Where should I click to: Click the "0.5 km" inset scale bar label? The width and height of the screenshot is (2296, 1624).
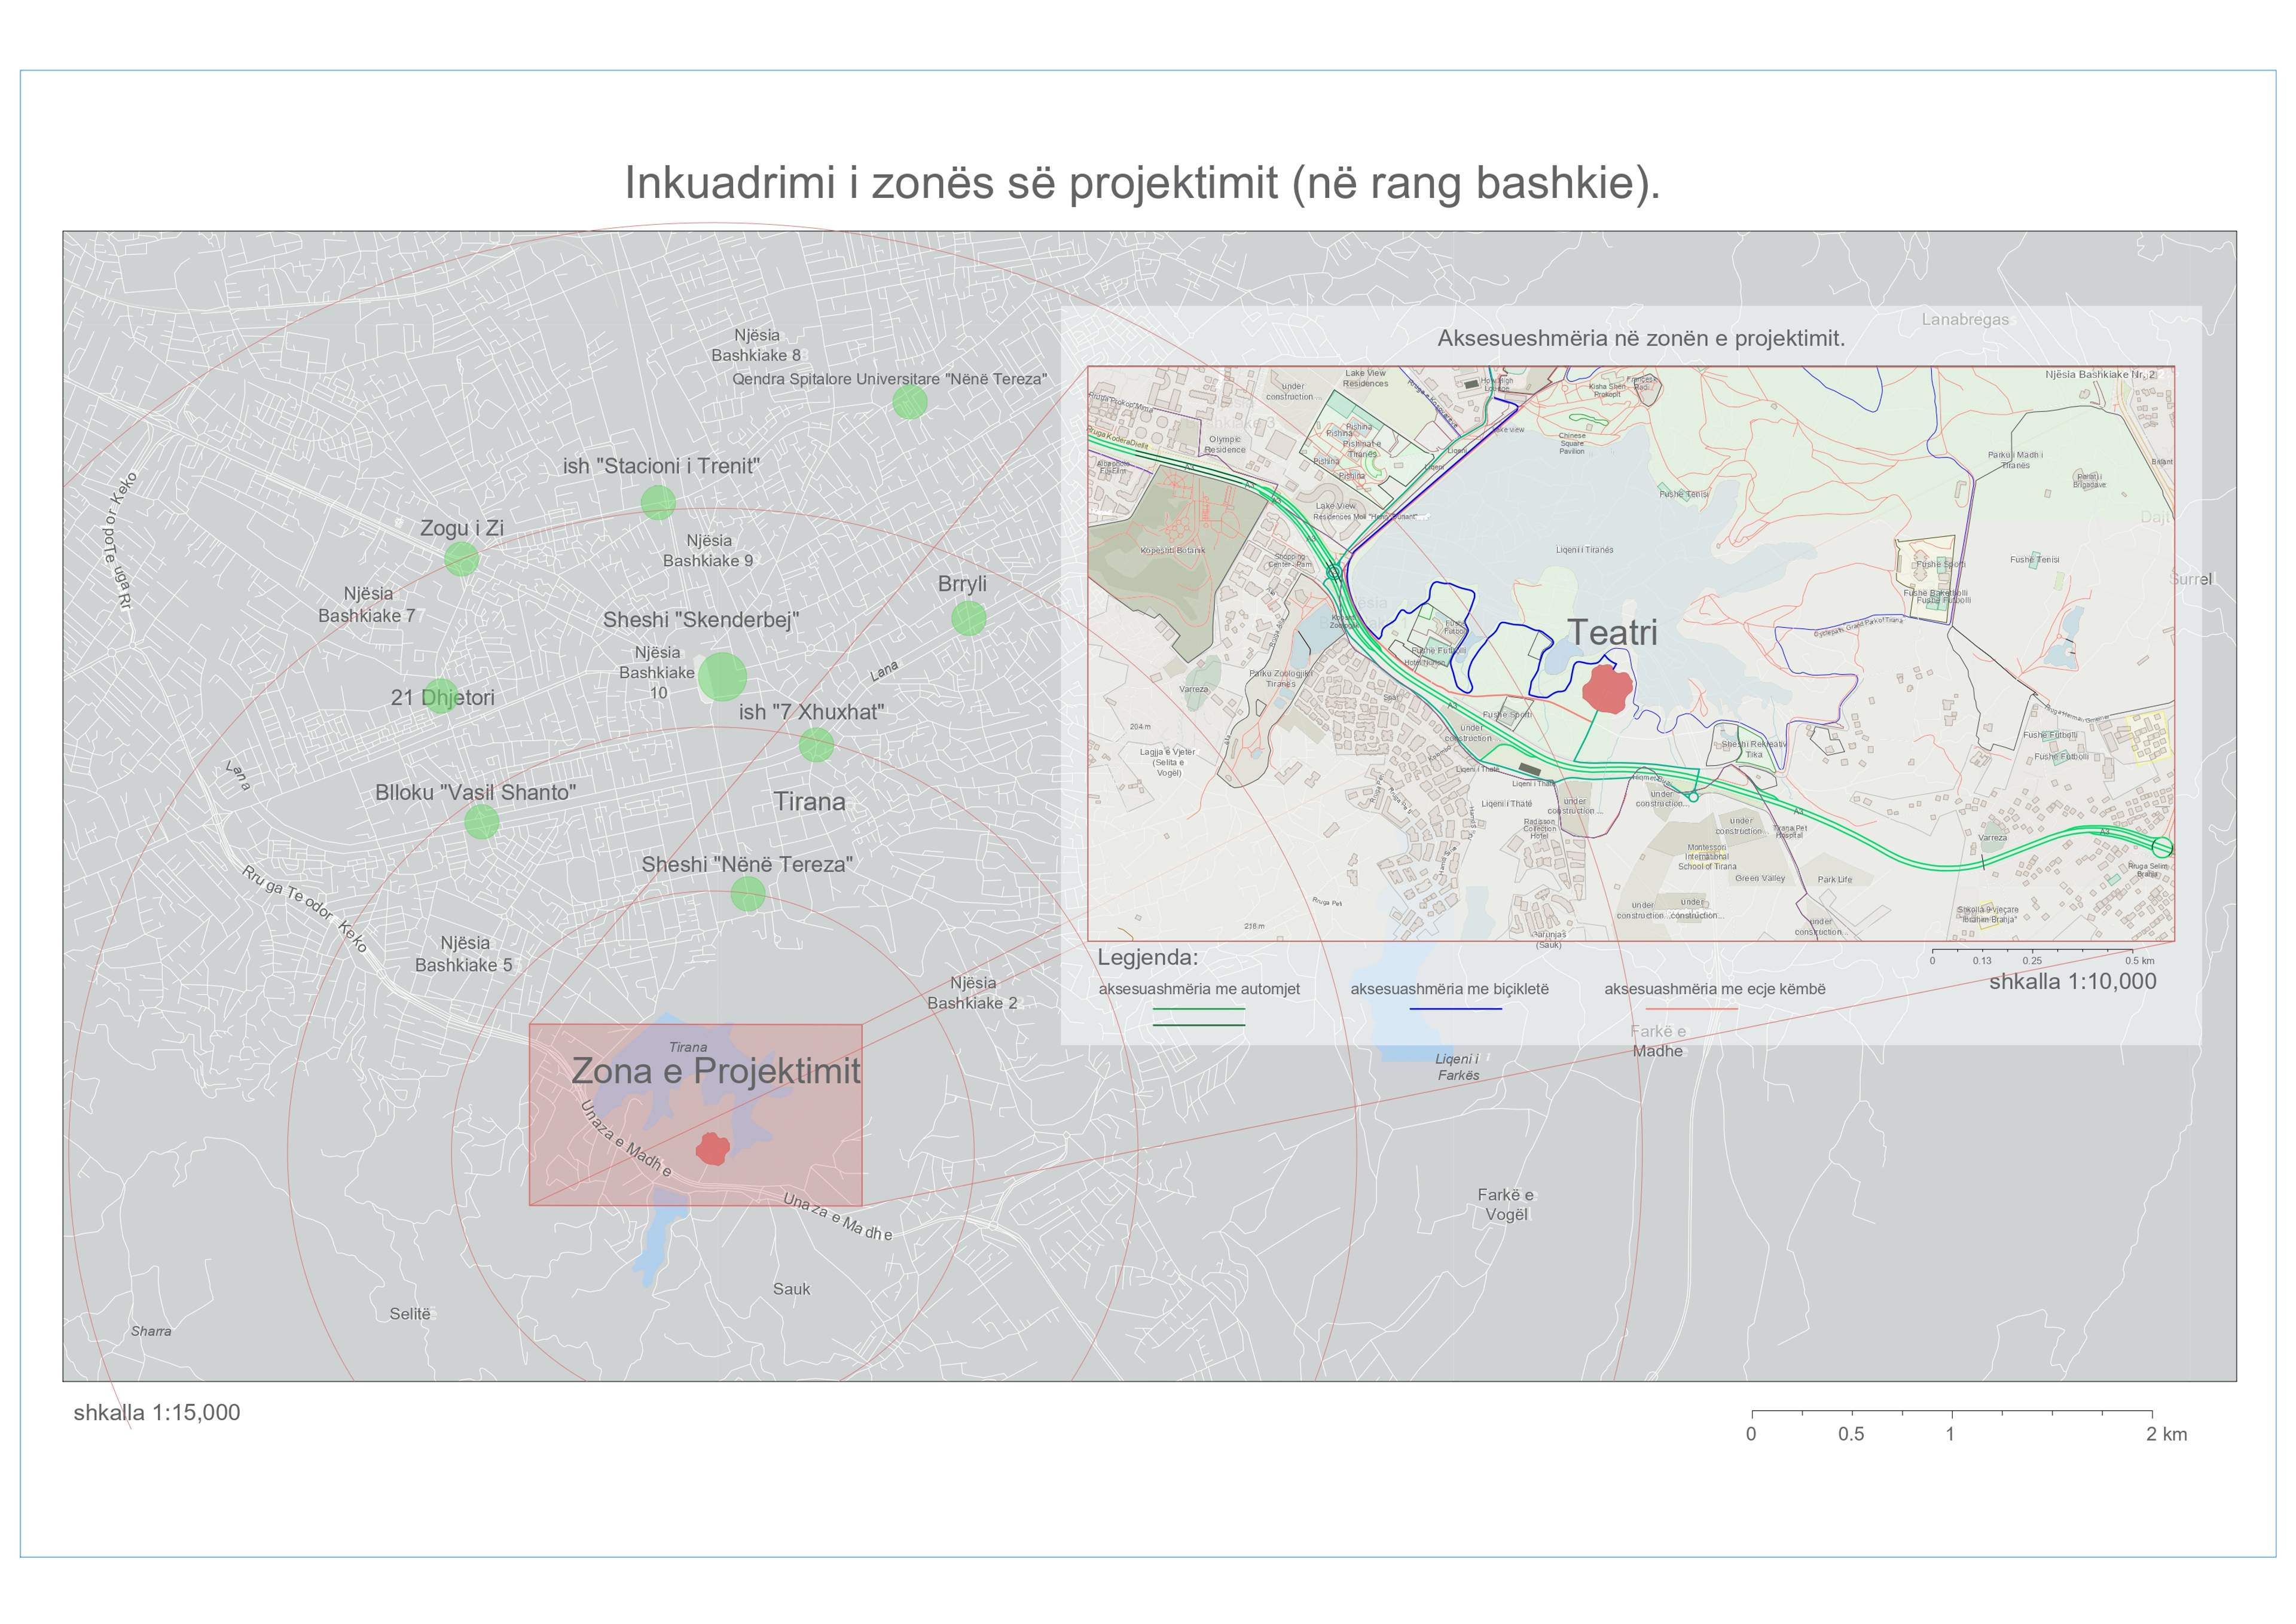[2140, 961]
